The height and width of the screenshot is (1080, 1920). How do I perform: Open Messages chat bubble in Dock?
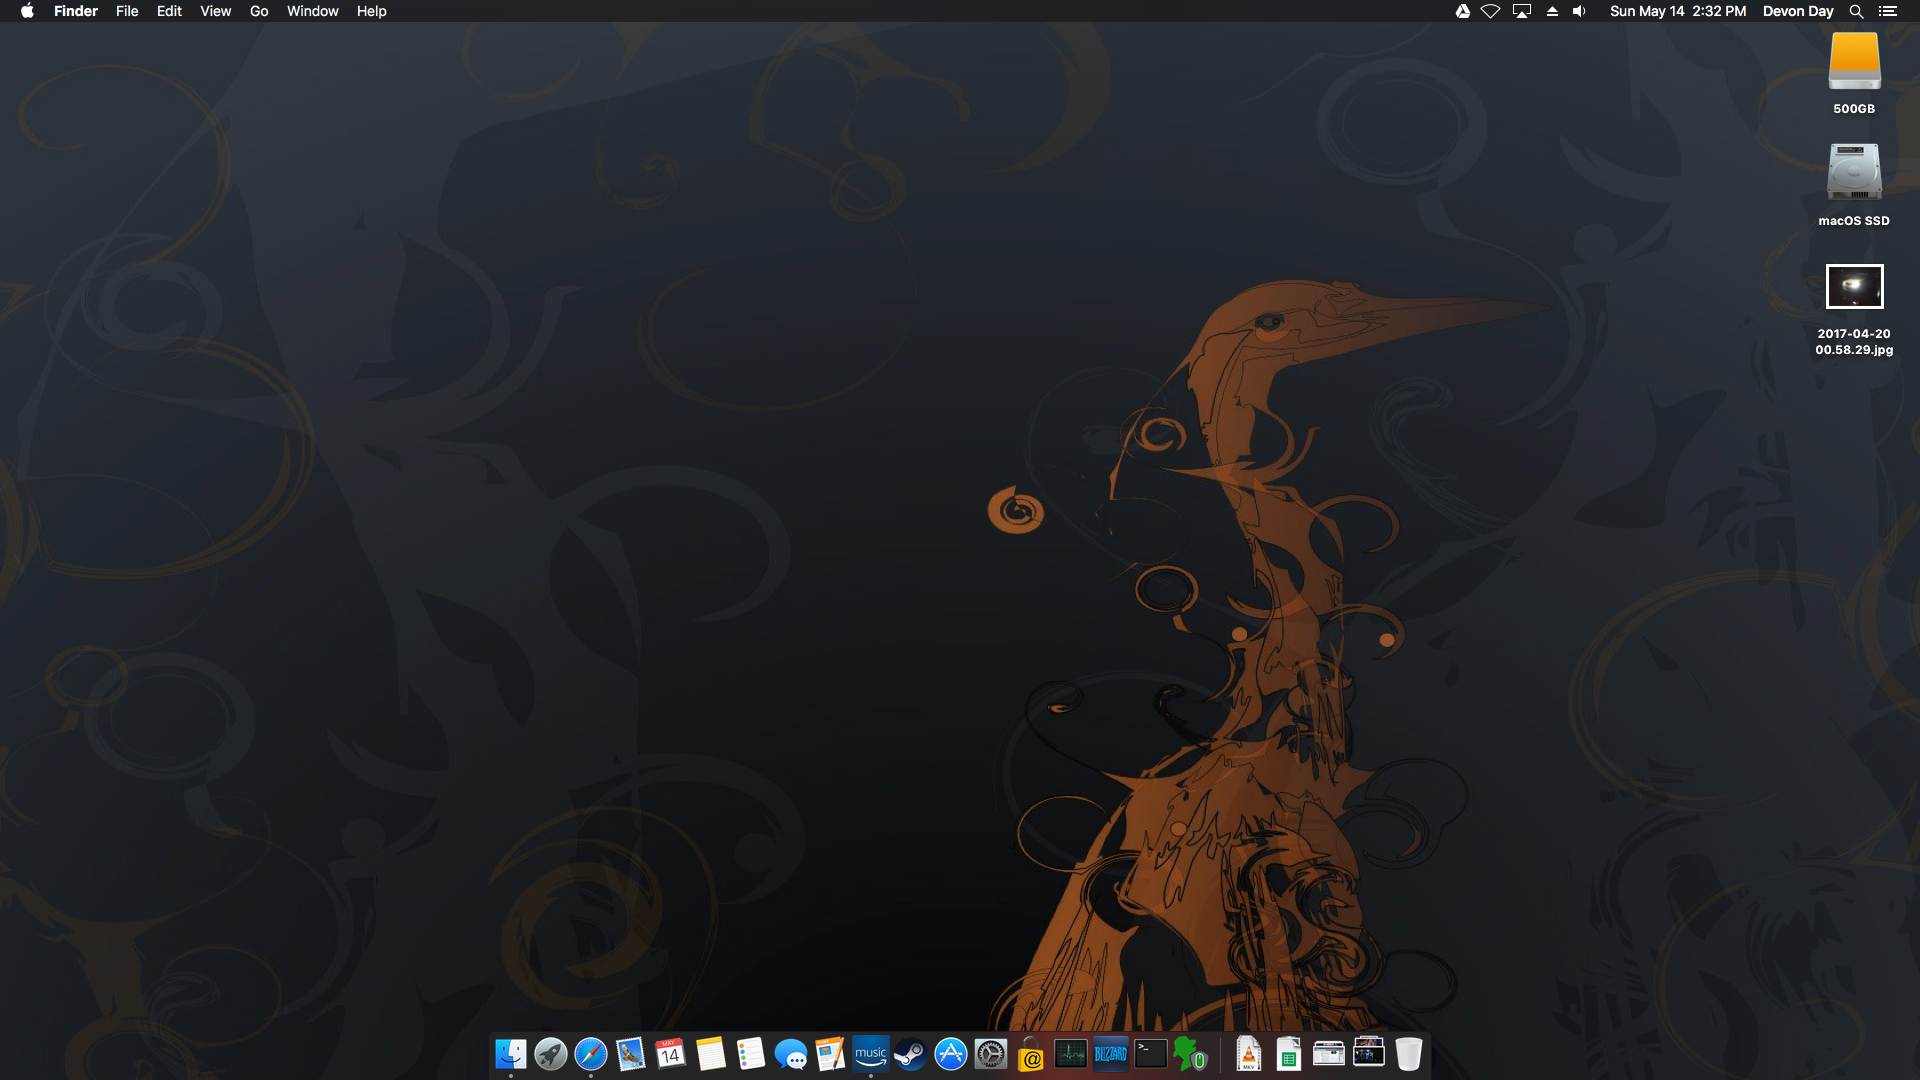(791, 1054)
